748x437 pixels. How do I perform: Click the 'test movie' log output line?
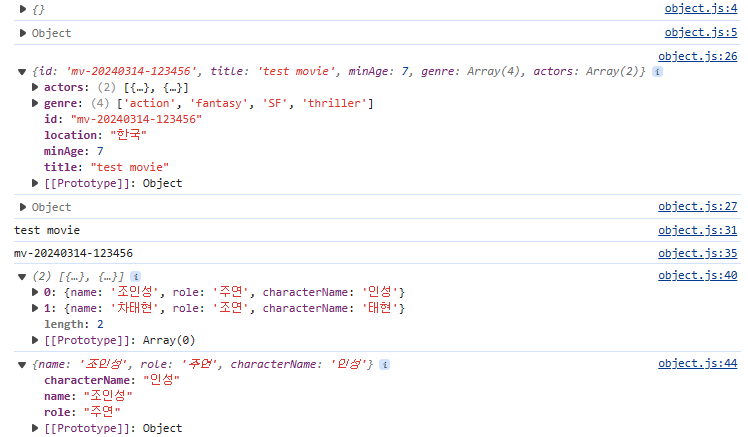(47, 230)
